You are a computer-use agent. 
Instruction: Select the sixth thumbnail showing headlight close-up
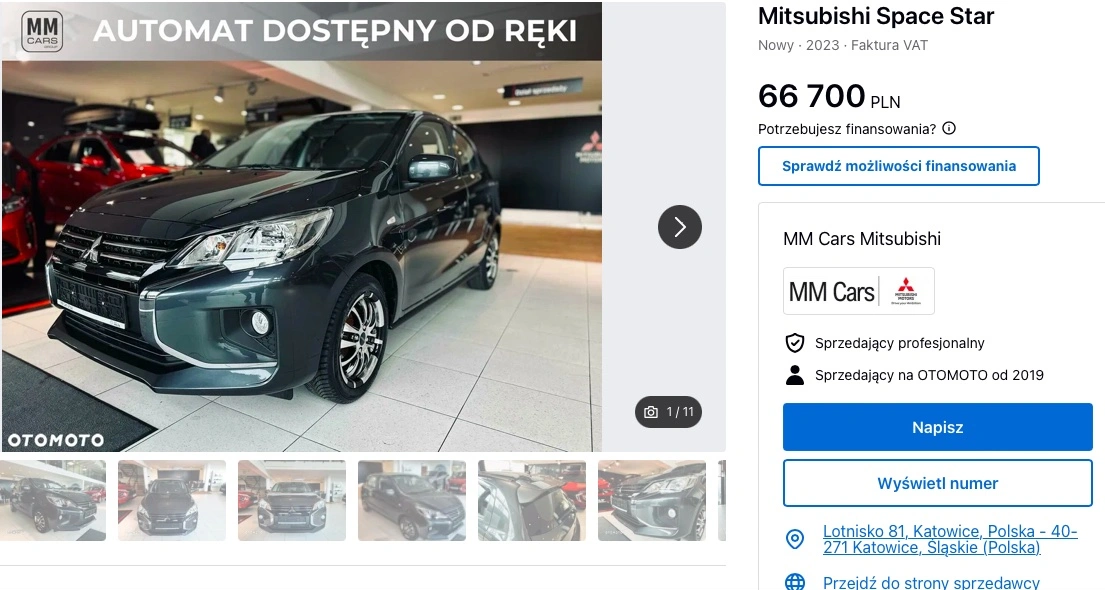point(652,500)
